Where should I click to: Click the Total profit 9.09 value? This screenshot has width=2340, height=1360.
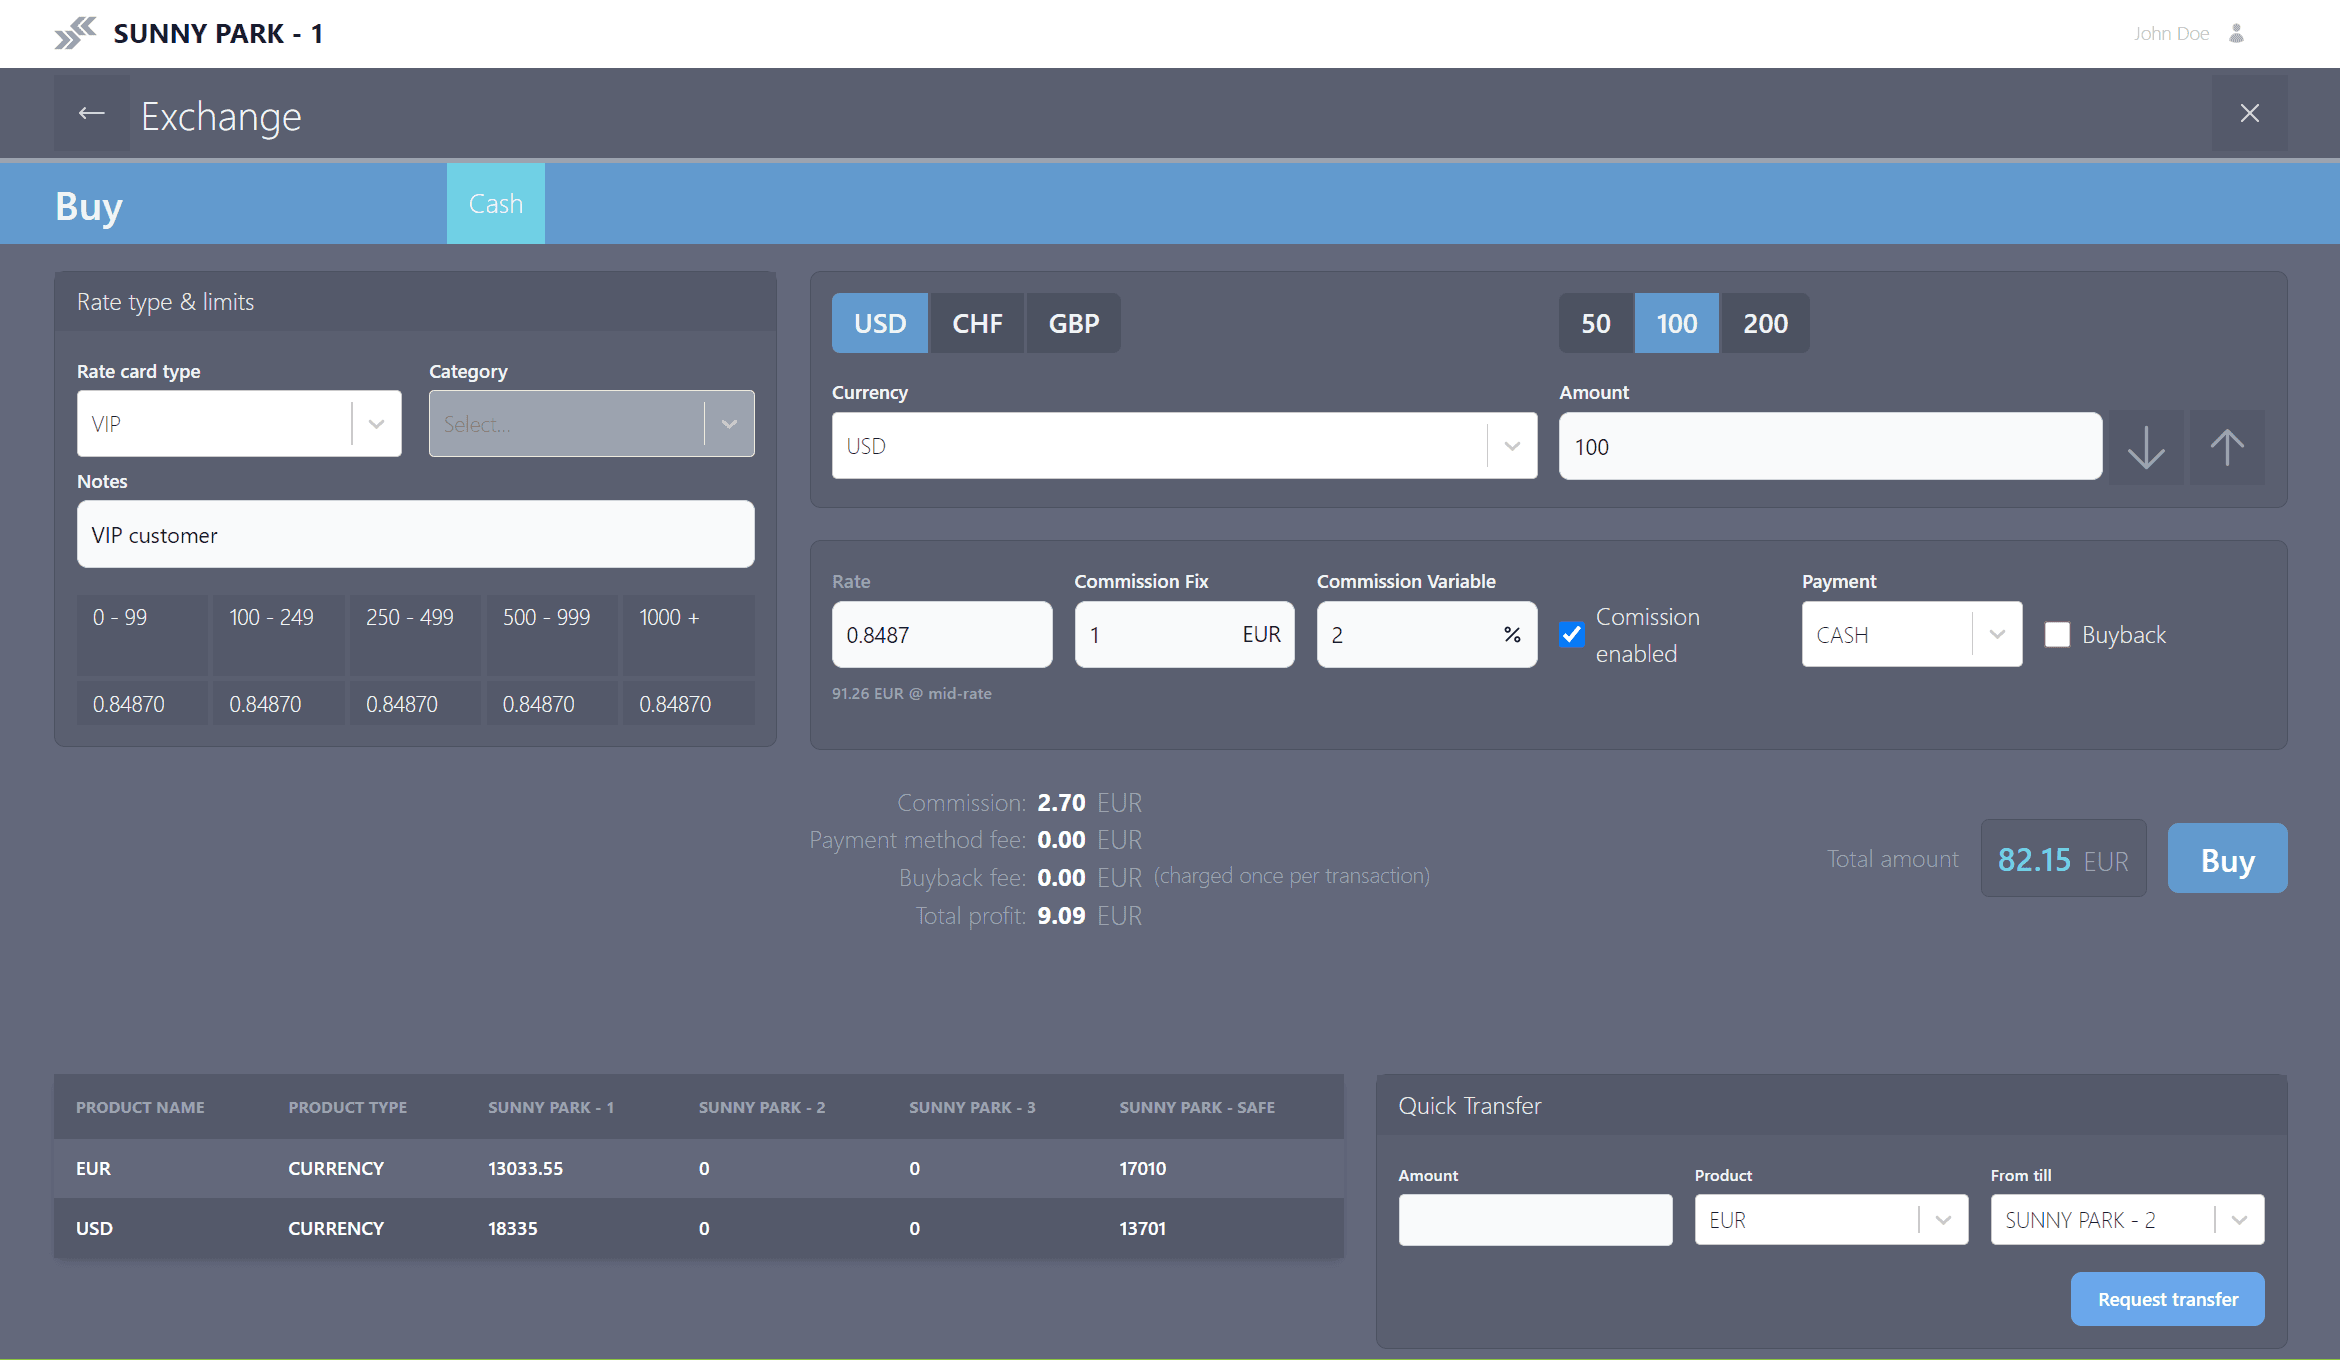pyautogui.click(x=1061, y=916)
